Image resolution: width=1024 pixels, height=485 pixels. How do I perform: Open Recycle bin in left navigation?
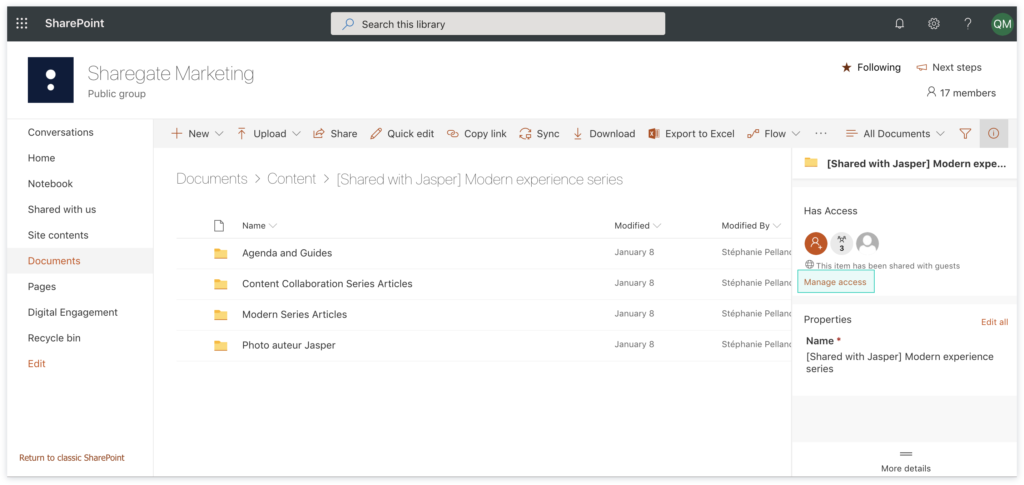[x=54, y=338]
